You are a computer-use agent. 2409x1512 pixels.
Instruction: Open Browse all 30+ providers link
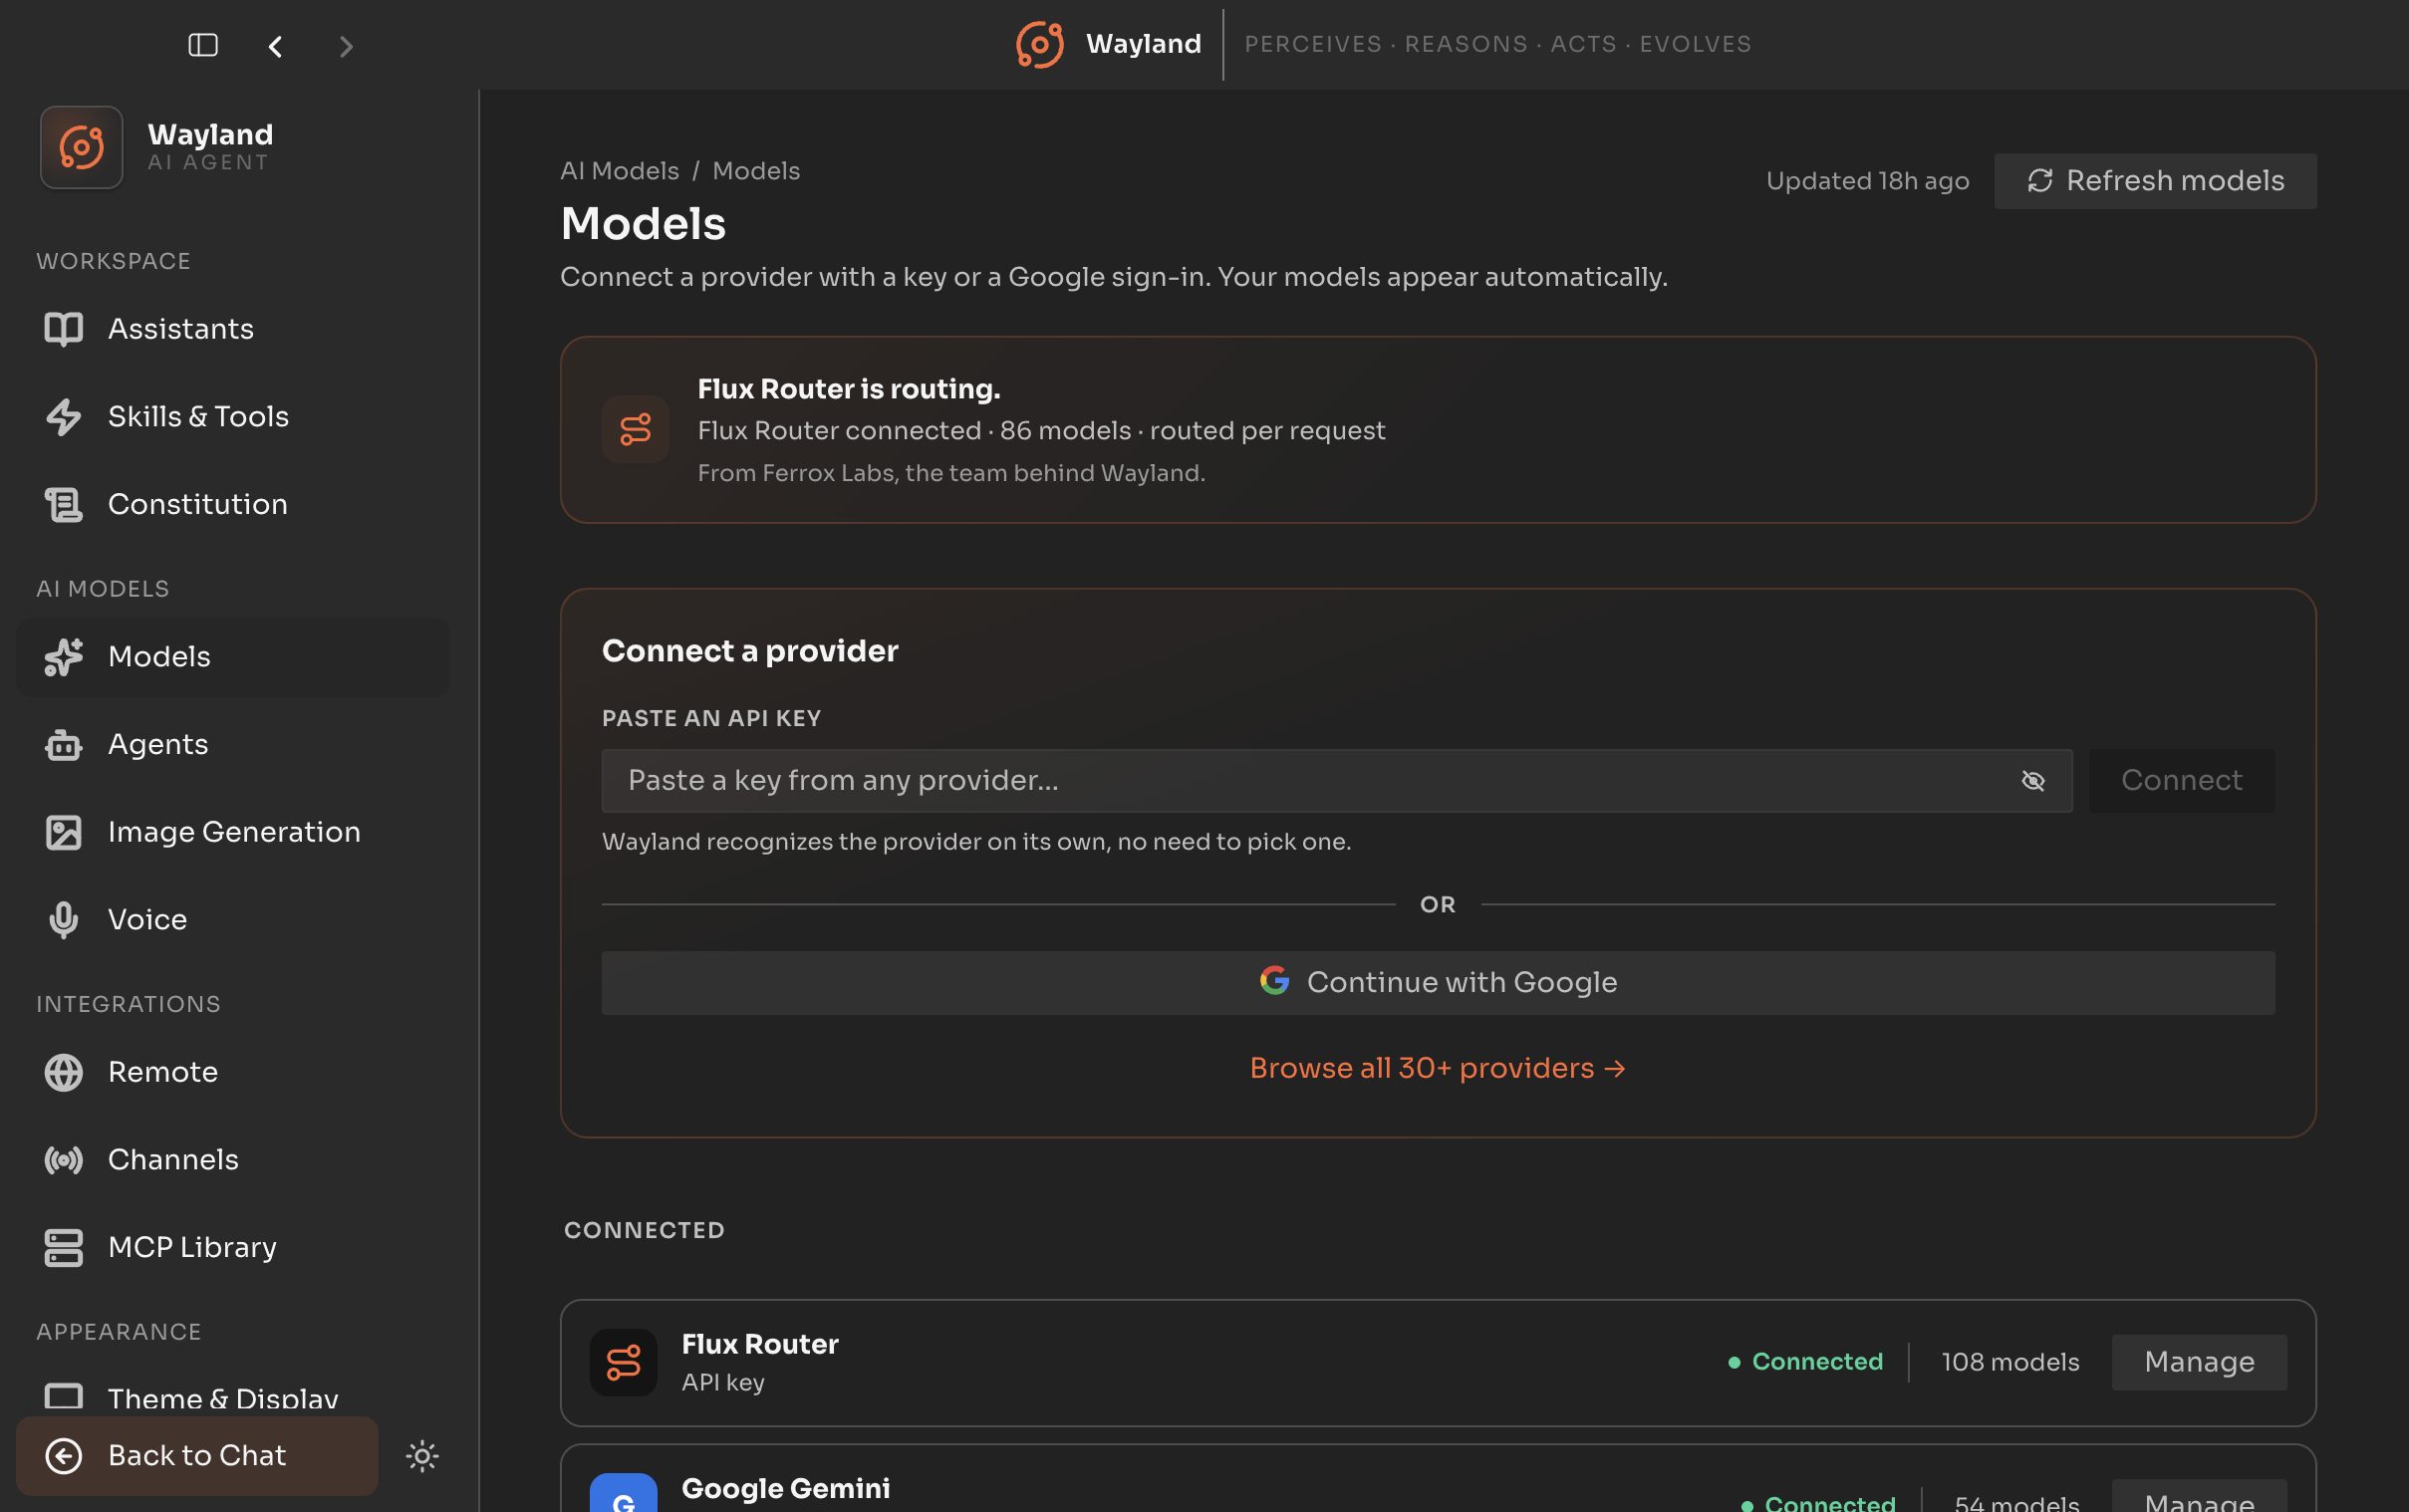click(1437, 1068)
